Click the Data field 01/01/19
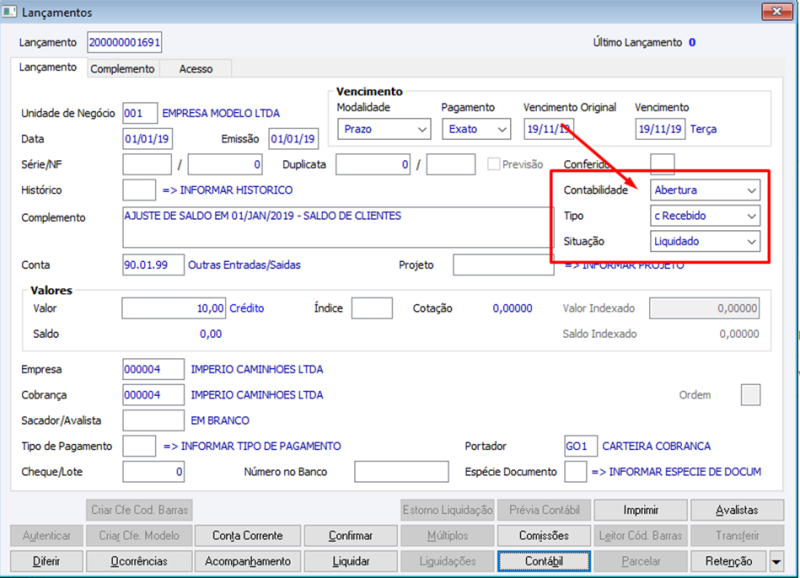Viewport: 800px width, 578px height. tap(147, 139)
